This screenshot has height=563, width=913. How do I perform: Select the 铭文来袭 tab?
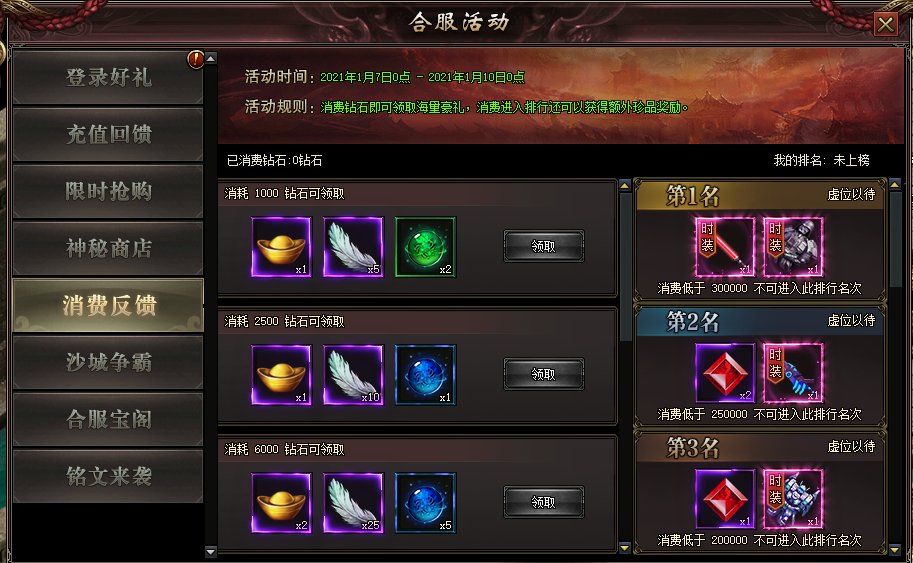pos(108,476)
